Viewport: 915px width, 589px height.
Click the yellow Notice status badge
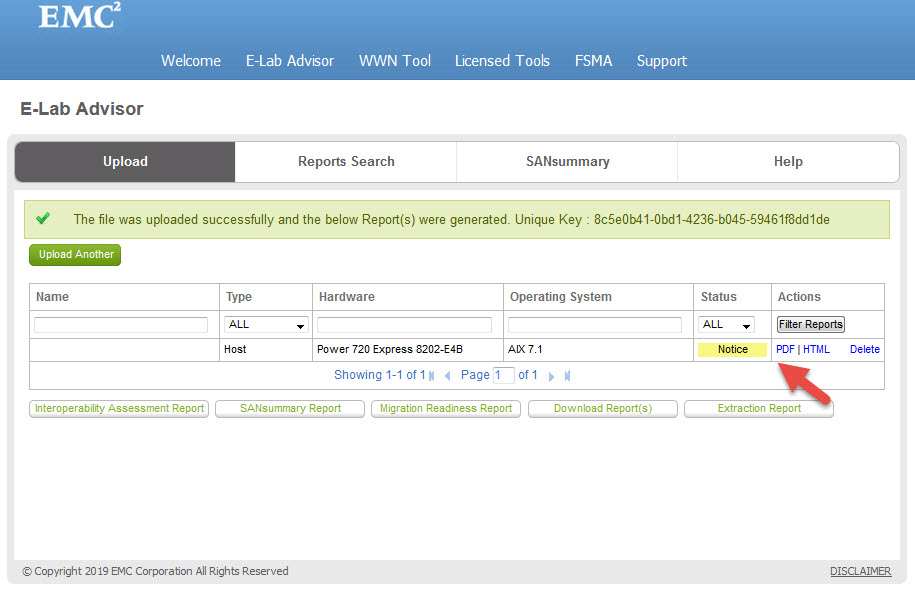point(732,349)
